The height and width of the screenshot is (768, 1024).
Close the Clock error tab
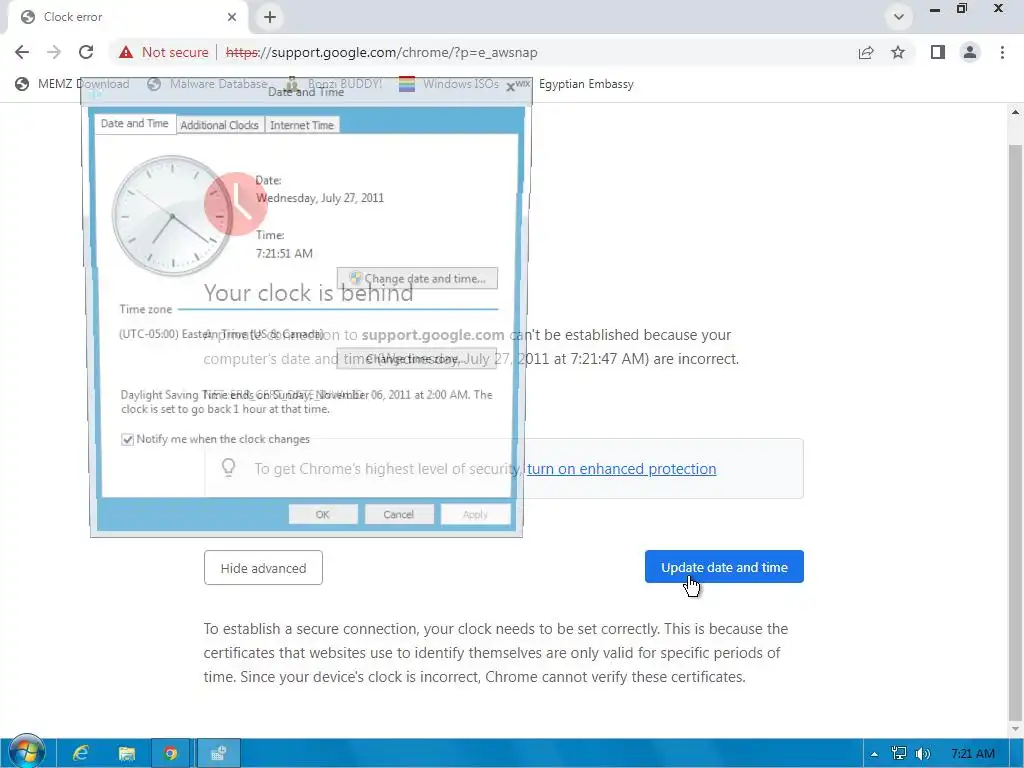[232, 17]
